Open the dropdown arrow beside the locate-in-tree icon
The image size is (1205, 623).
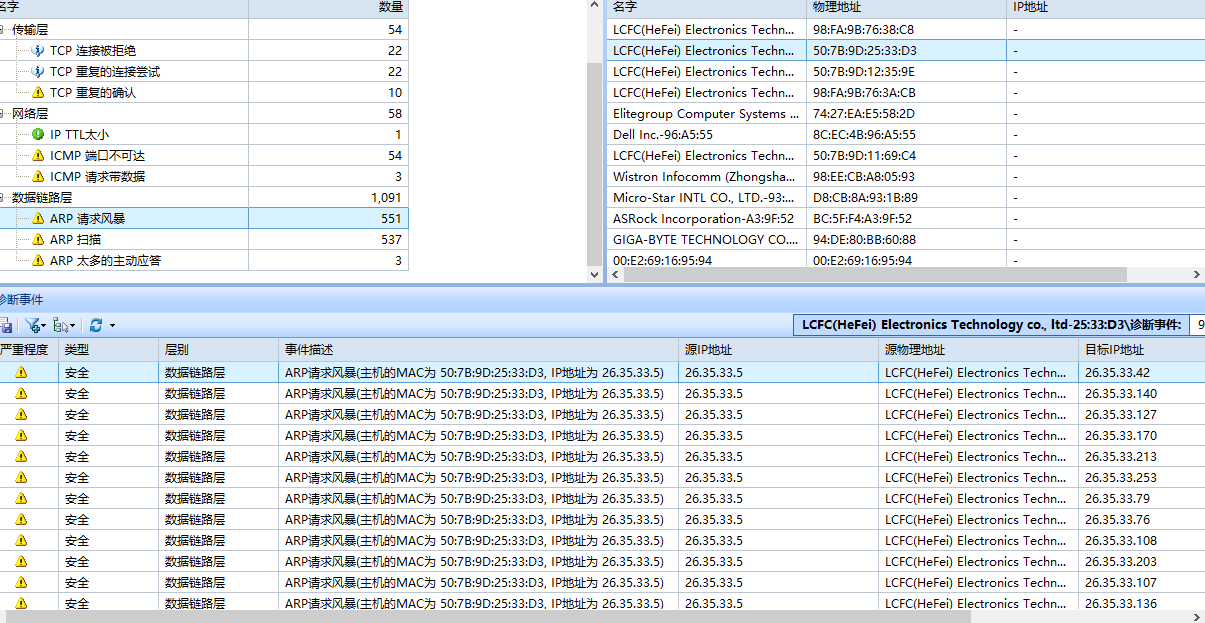pyautogui.click(x=73, y=325)
